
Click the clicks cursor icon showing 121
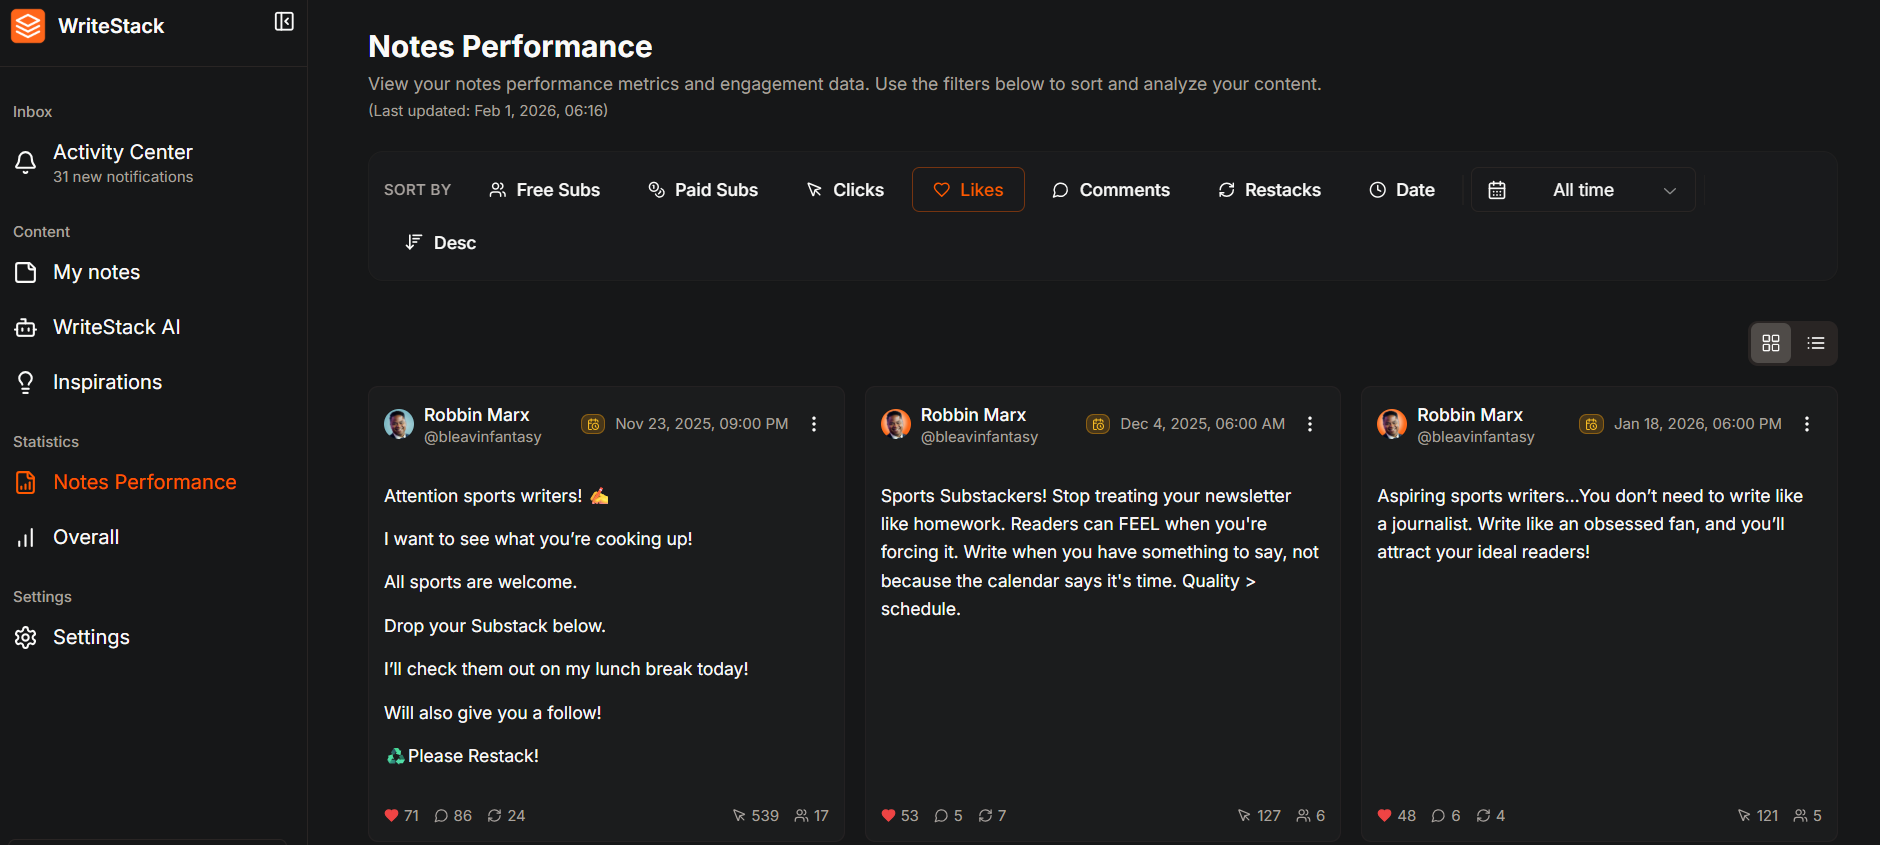click(x=1744, y=816)
